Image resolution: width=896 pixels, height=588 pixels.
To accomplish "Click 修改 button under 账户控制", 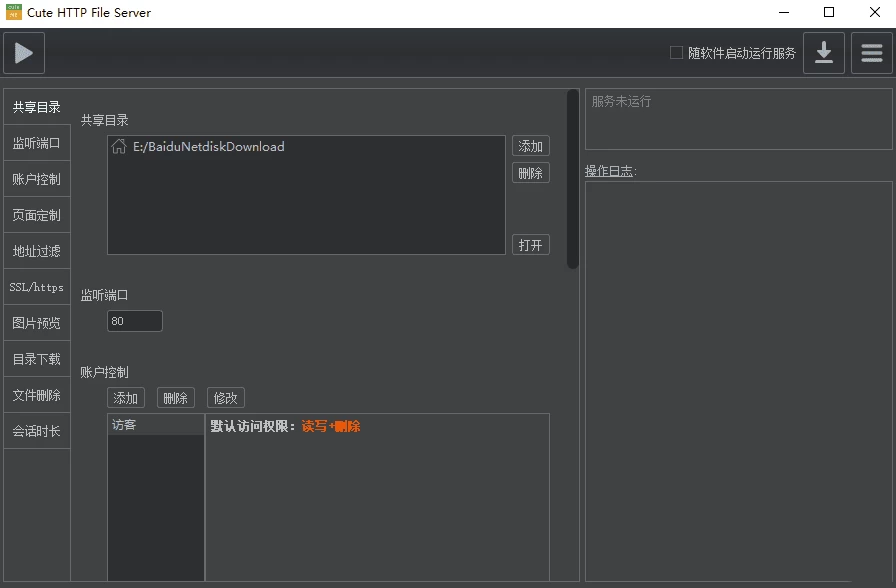I will [x=225, y=398].
